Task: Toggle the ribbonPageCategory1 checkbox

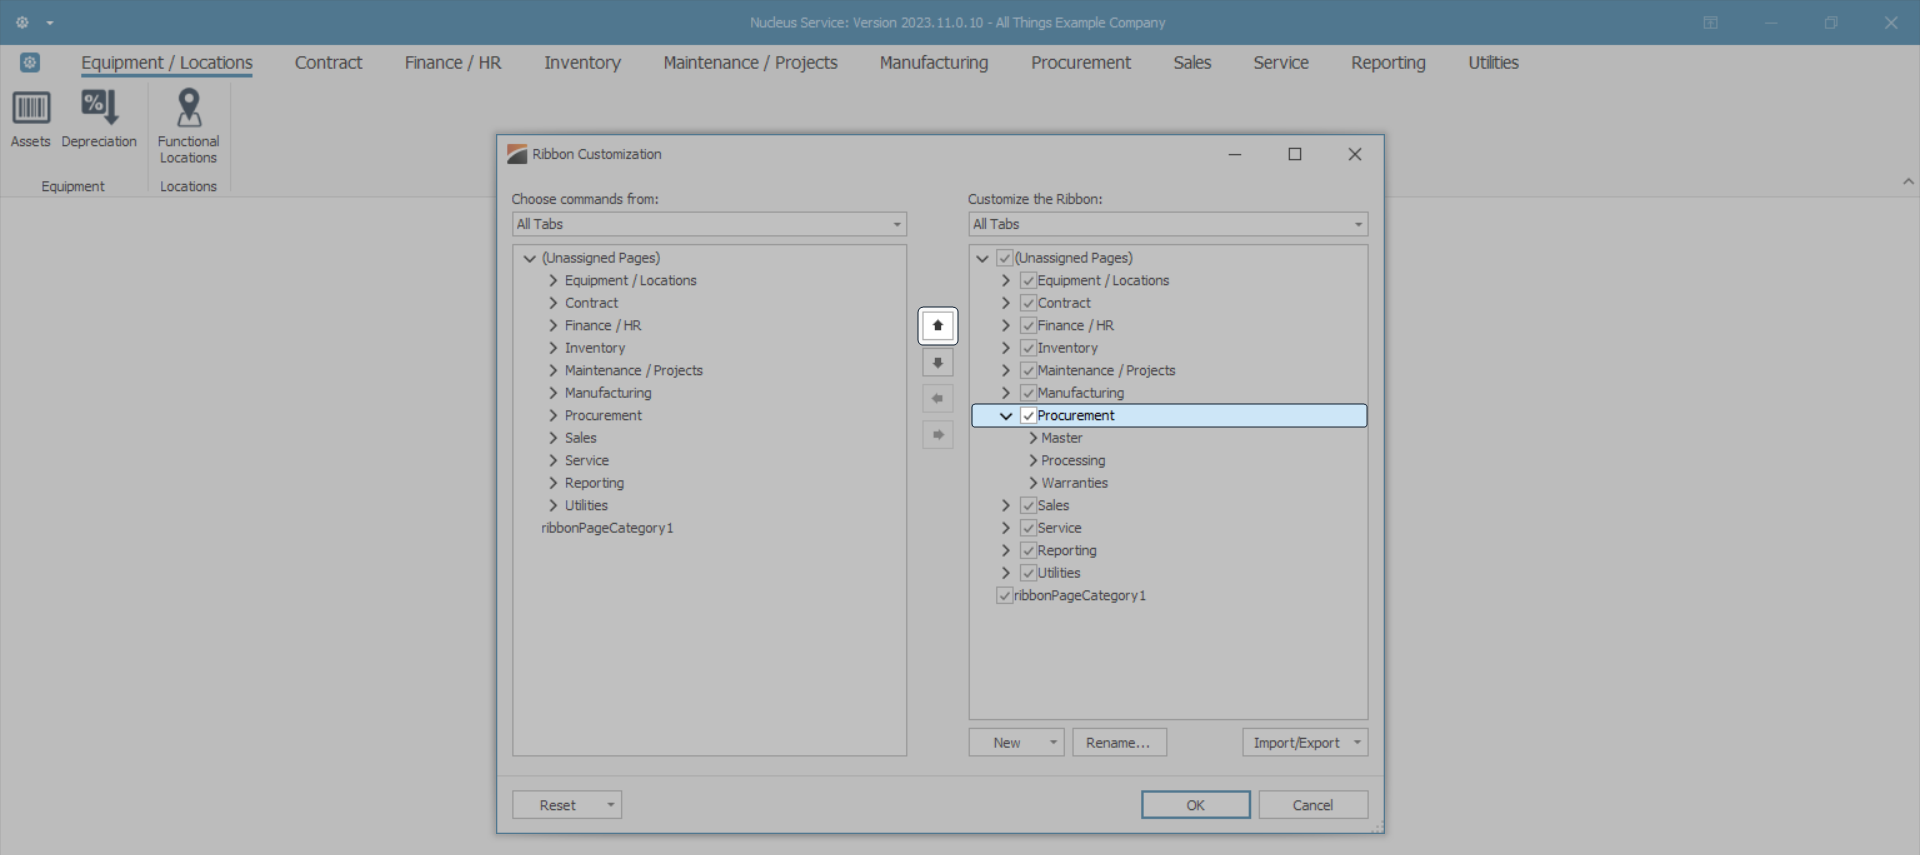Action: 1005,596
